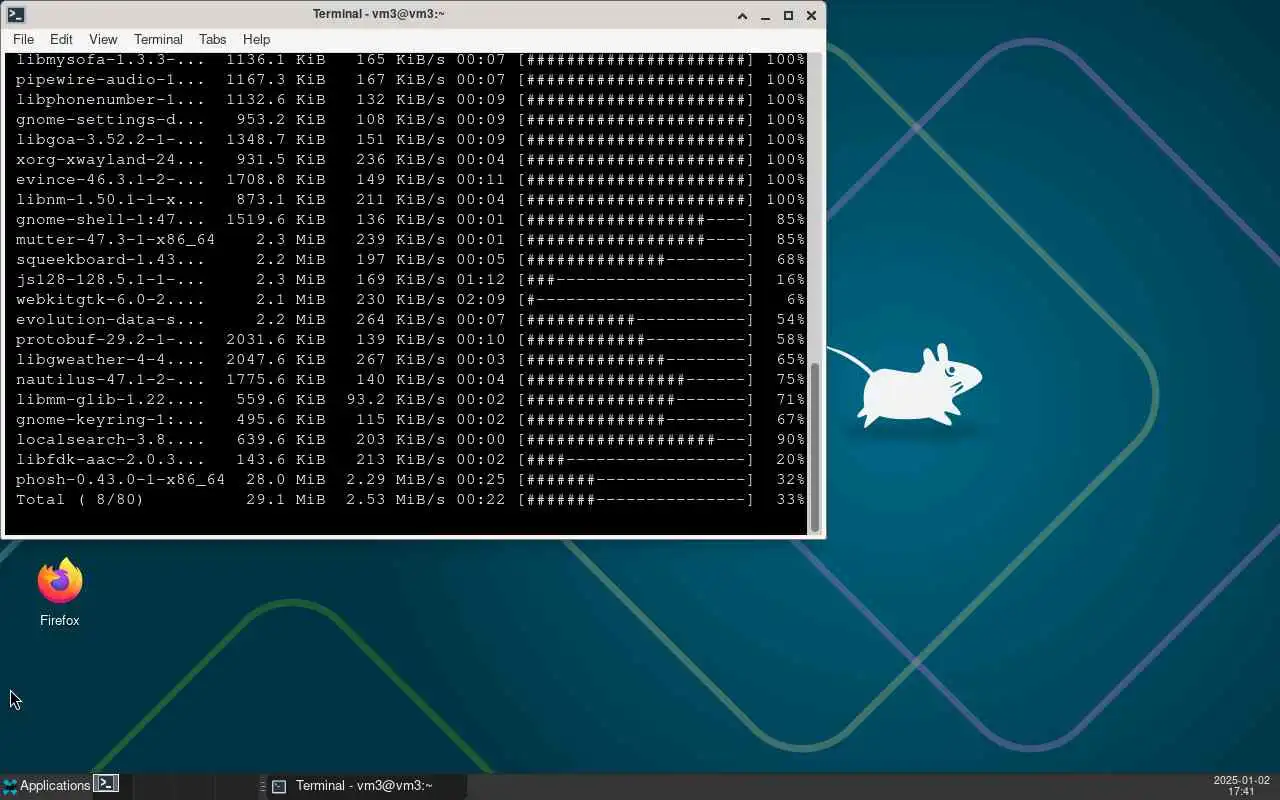The width and height of the screenshot is (1280, 800).
Task: Click the 02:09 remaining time for webkitgtk
Action: (481, 299)
